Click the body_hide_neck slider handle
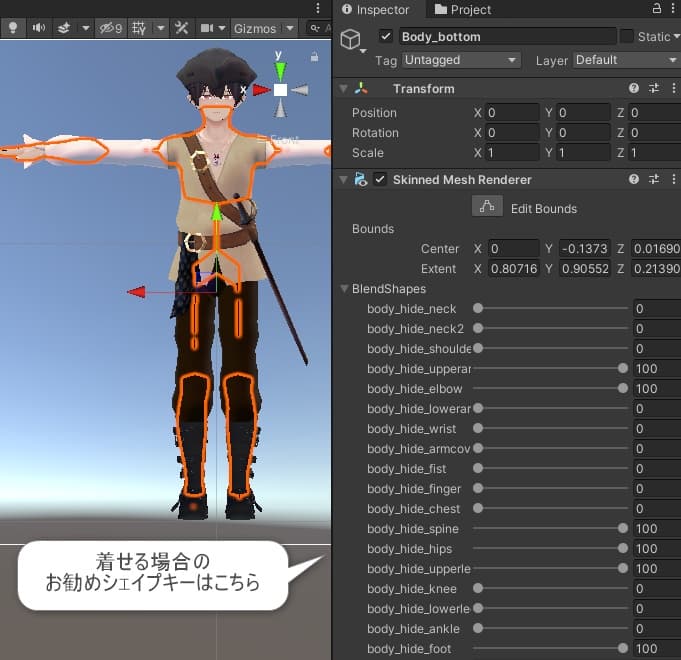Image resolution: width=681 pixels, height=660 pixels. 478,309
